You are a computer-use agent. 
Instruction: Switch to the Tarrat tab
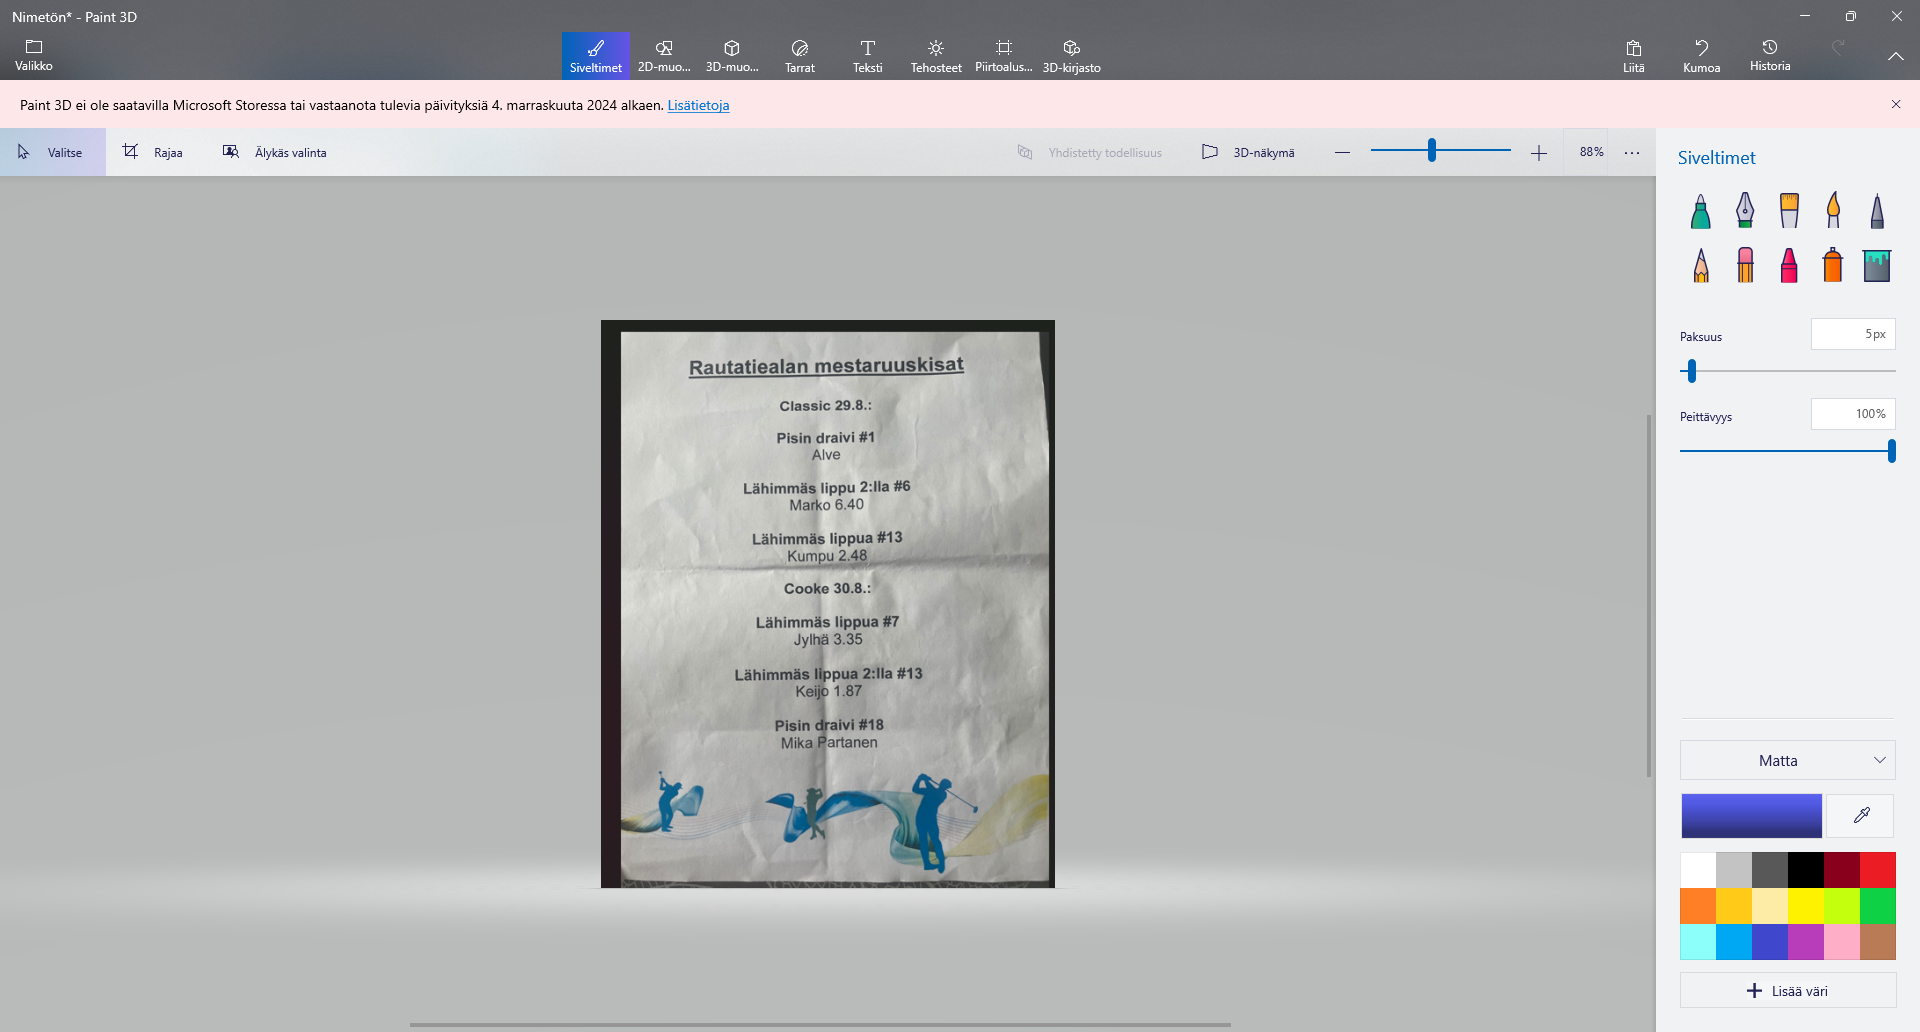[x=799, y=55]
